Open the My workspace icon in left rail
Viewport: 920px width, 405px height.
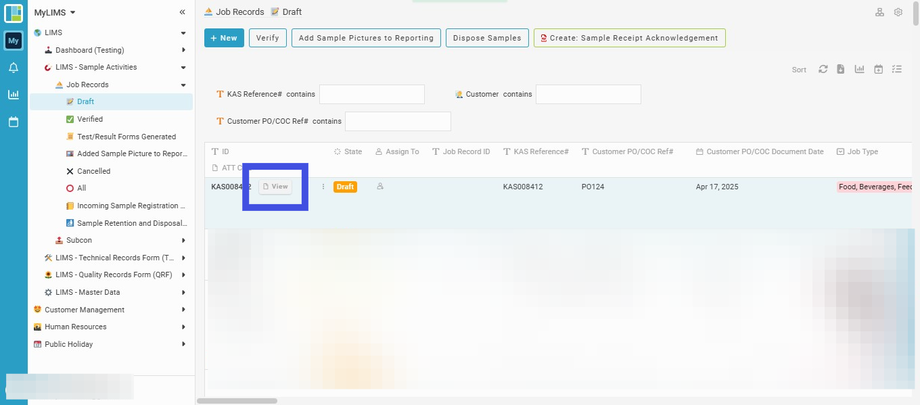point(13,40)
